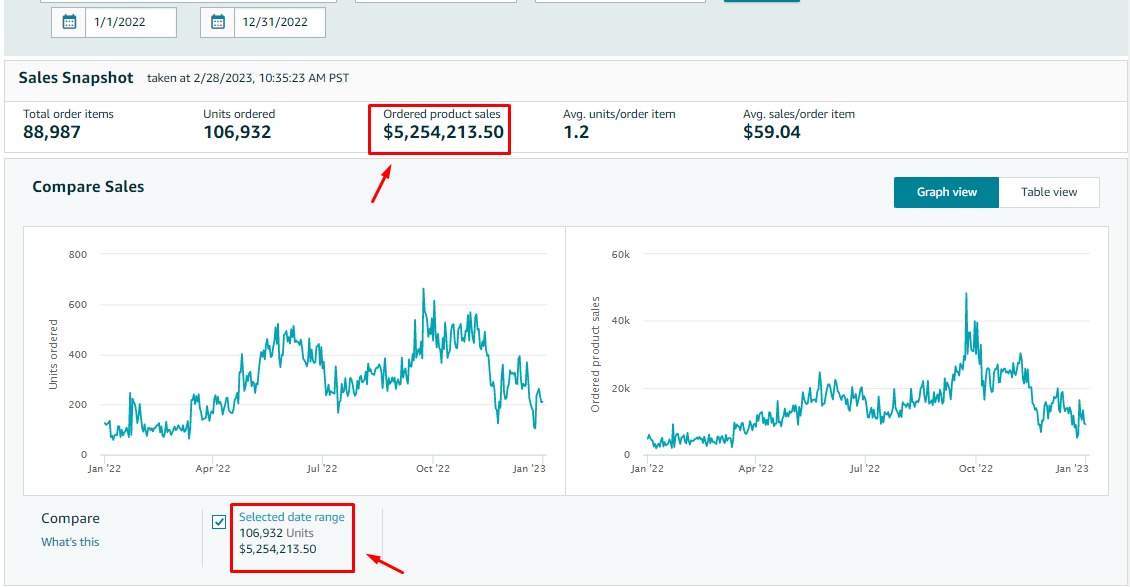Screen dimensions: 1130x587
Task: Click the Oct '22 label on Units ordered chart
Action: coord(431,468)
